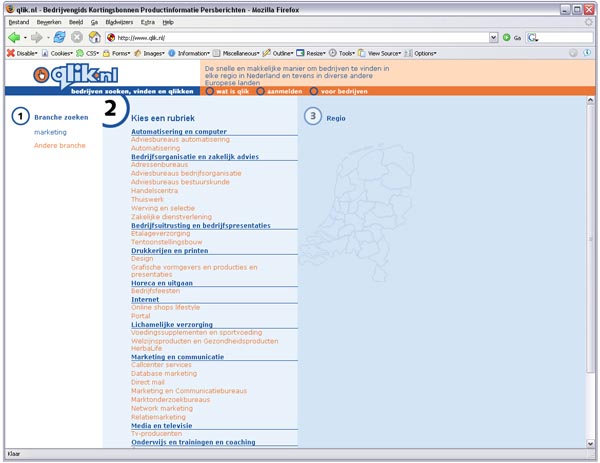The height and width of the screenshot is (463, 600).
Task: Open the Disable dropdown in developer toolbar
Action: point(23,53)
